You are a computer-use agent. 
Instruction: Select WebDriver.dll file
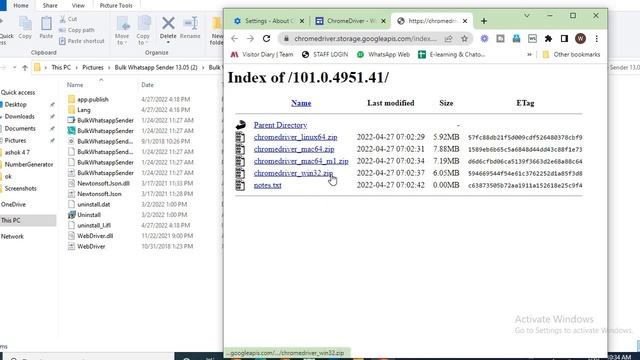point(95,236)
